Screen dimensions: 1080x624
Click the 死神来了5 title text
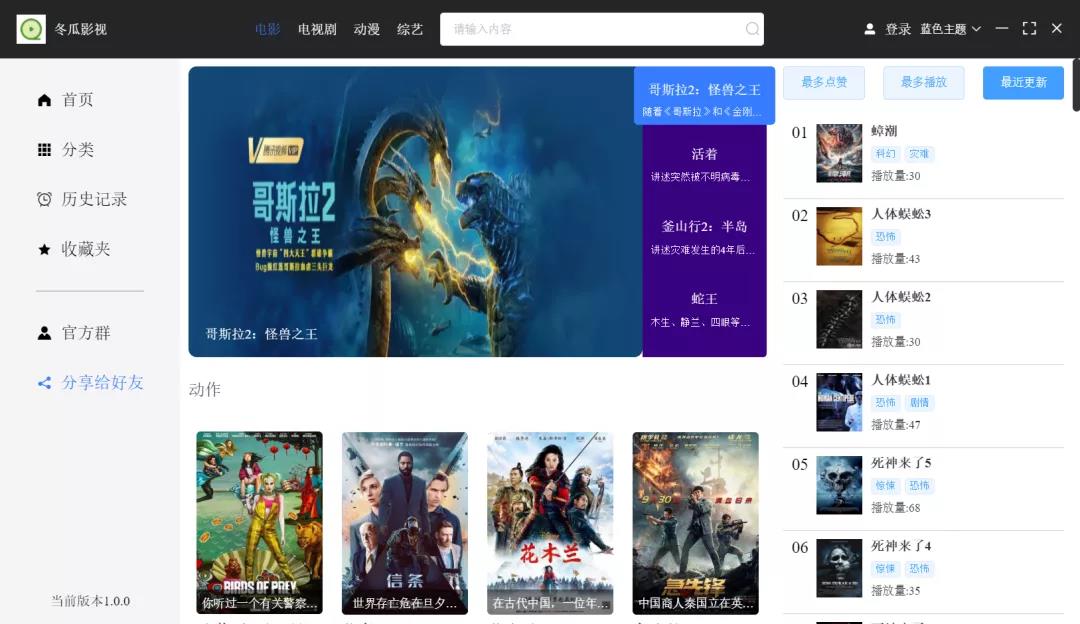point(901,463)
